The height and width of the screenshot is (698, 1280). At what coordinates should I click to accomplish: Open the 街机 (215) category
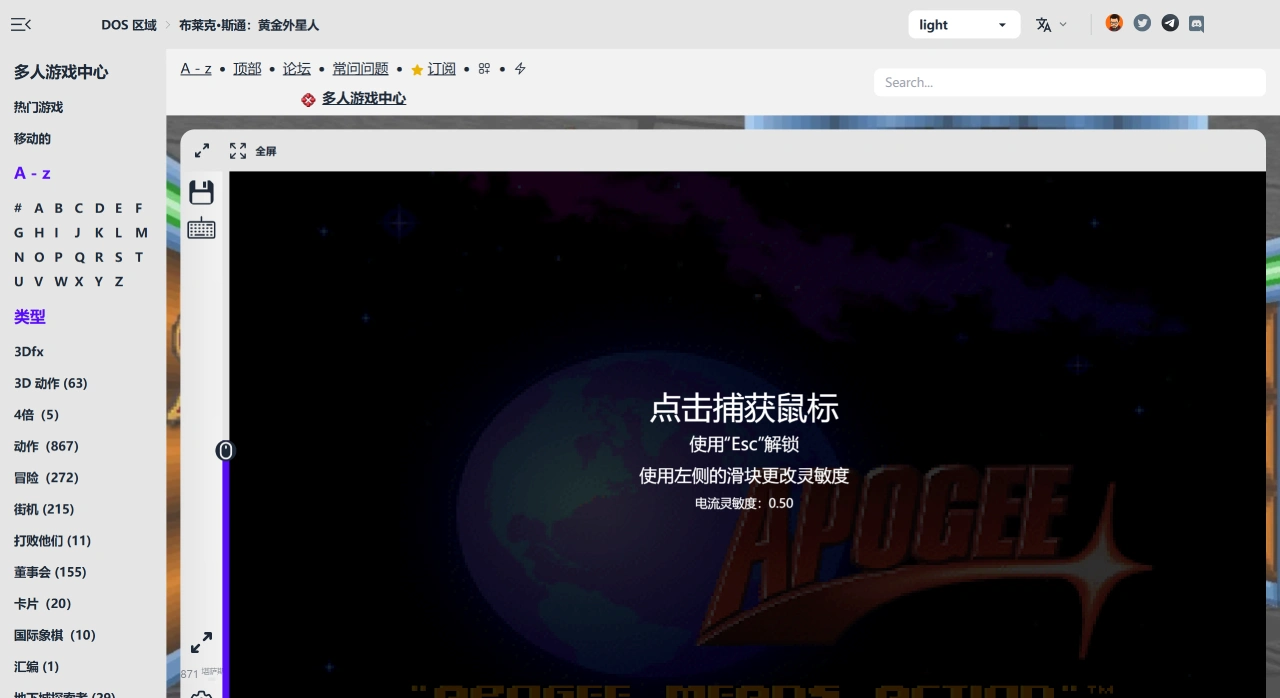click(44, 509)
